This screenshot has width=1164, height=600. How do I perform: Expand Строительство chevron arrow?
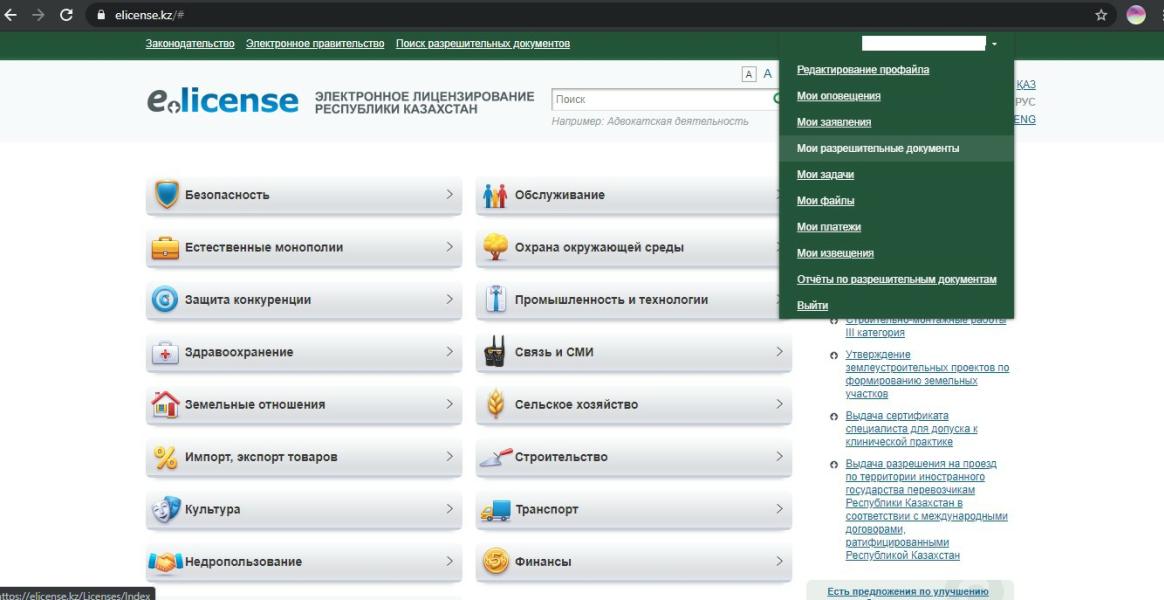point(779,456)
